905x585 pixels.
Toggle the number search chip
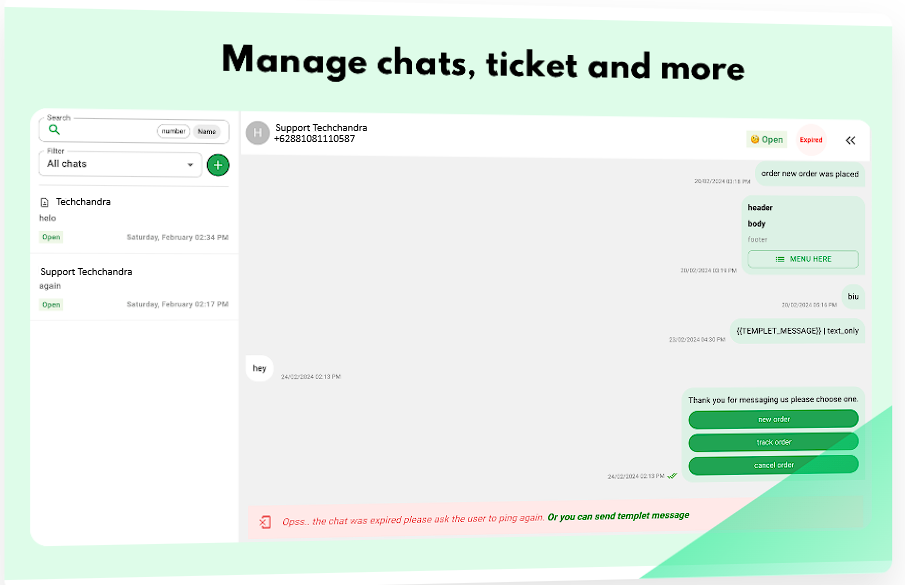[x=173, y=131]
